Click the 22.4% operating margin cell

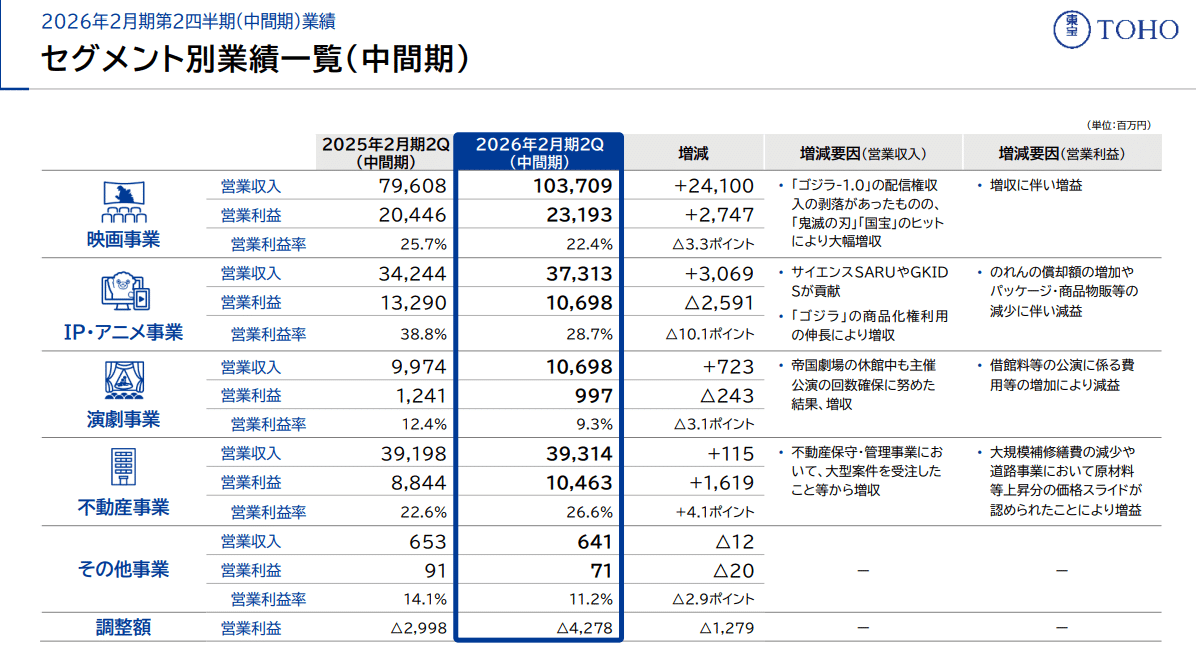coord(590,242)
